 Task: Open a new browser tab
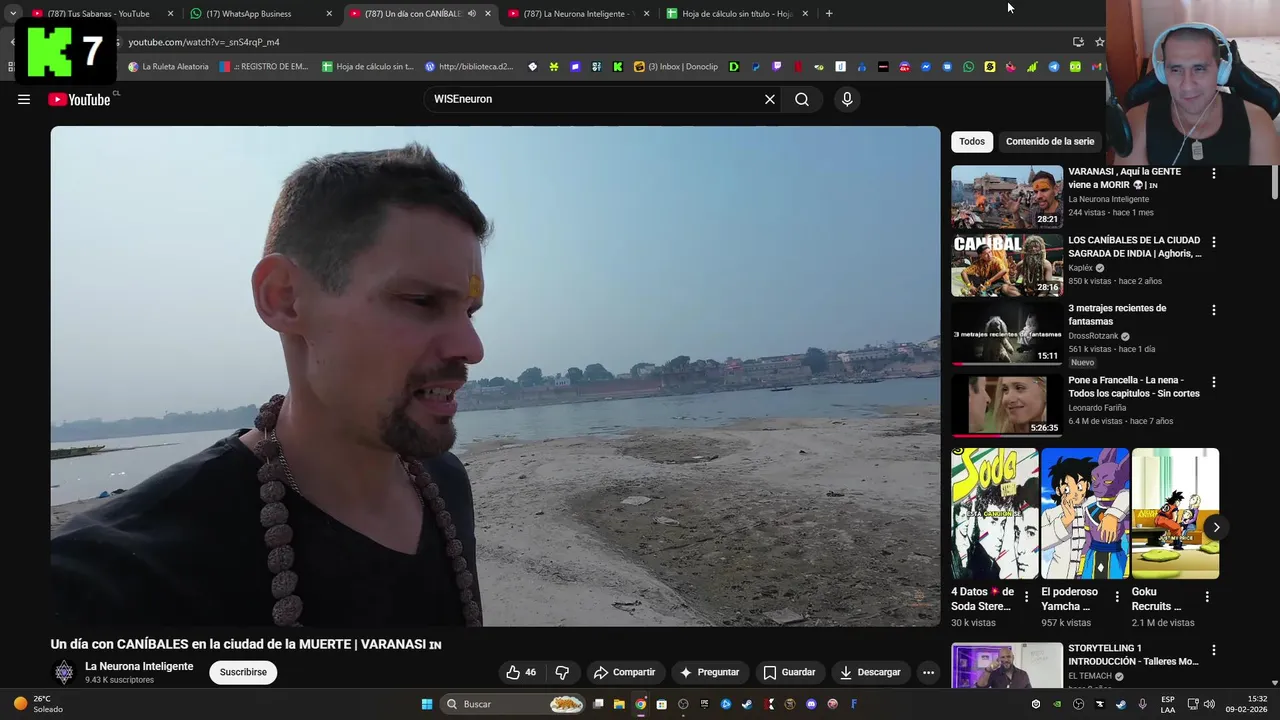(829, 14)
